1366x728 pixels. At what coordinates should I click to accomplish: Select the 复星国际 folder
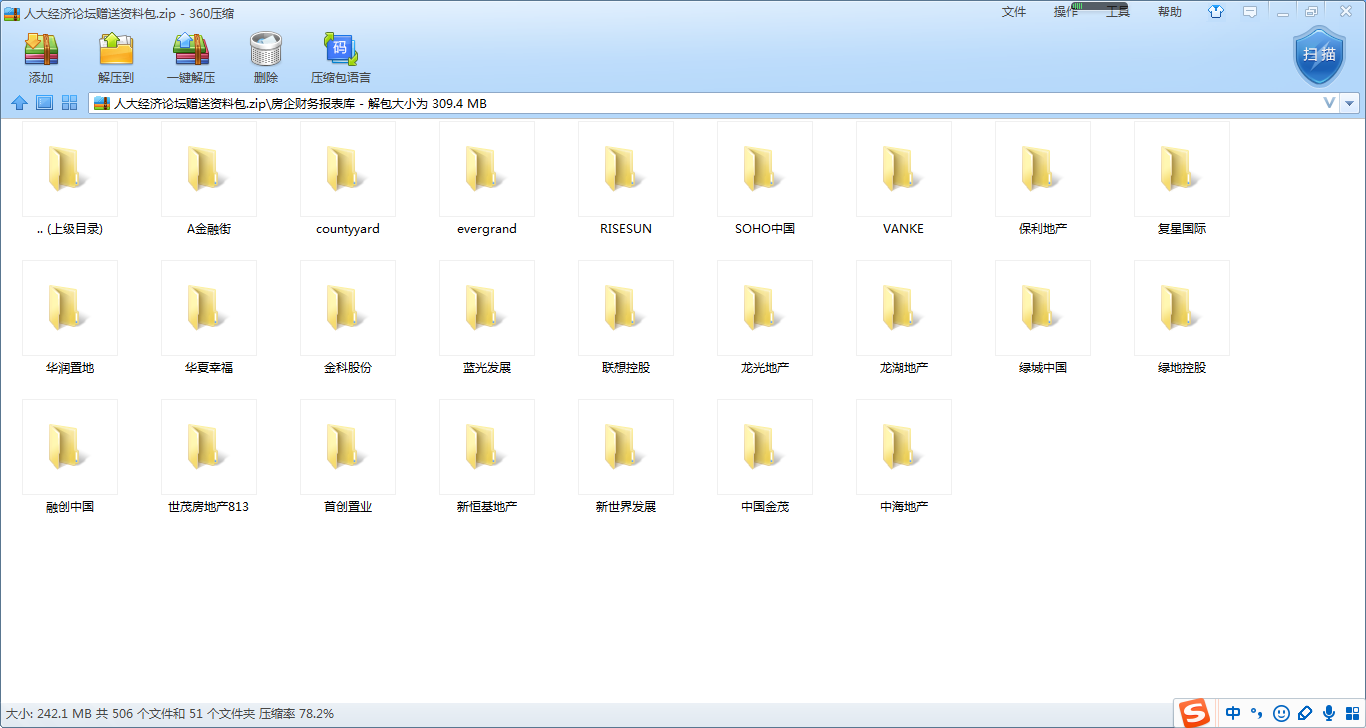1181,179
